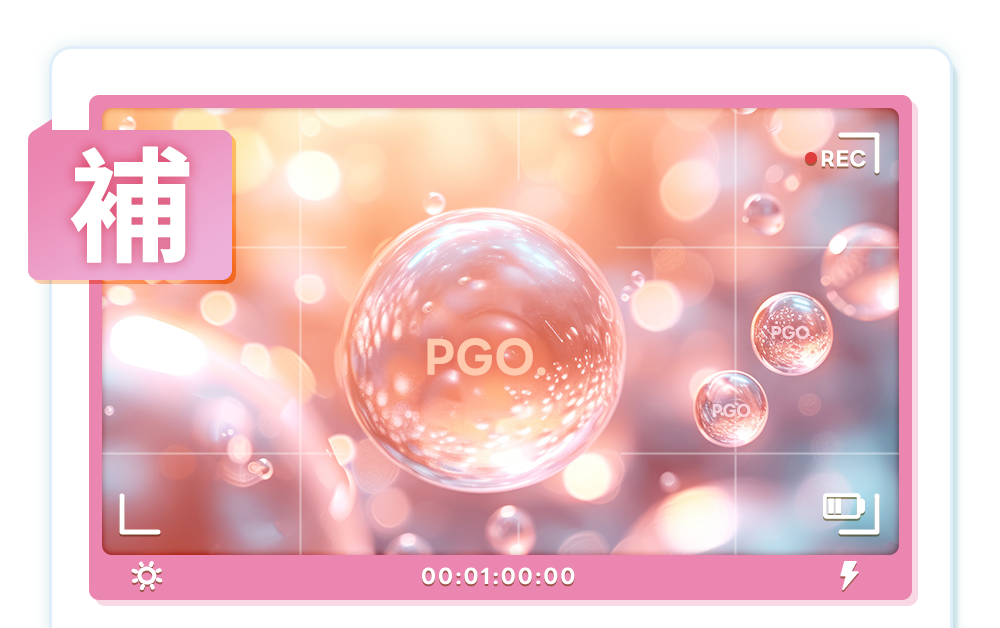Click the lower small PGO bubble
The height and width of the screenshot is (628, 1000).
tap(731, 409)
